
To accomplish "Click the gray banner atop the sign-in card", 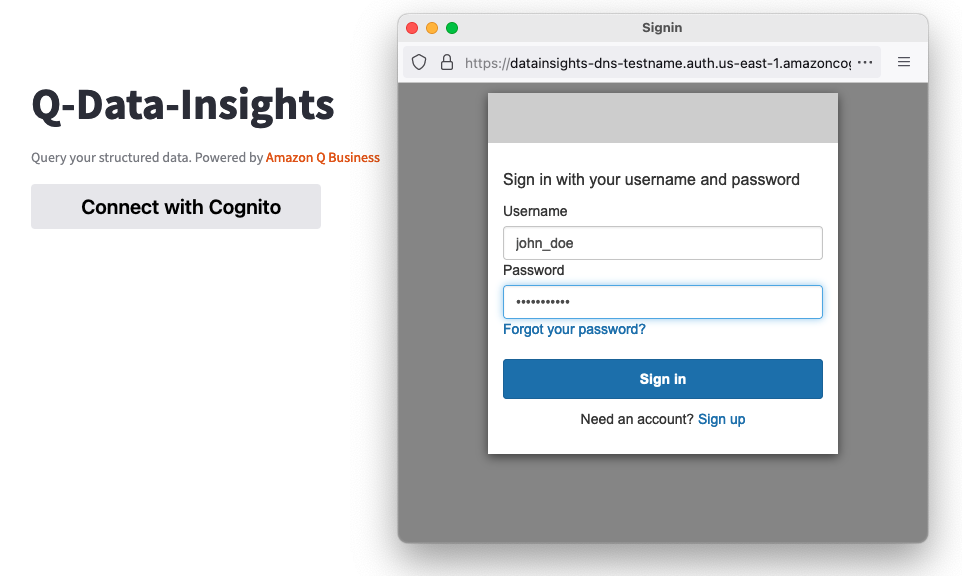I will point(662,118).
